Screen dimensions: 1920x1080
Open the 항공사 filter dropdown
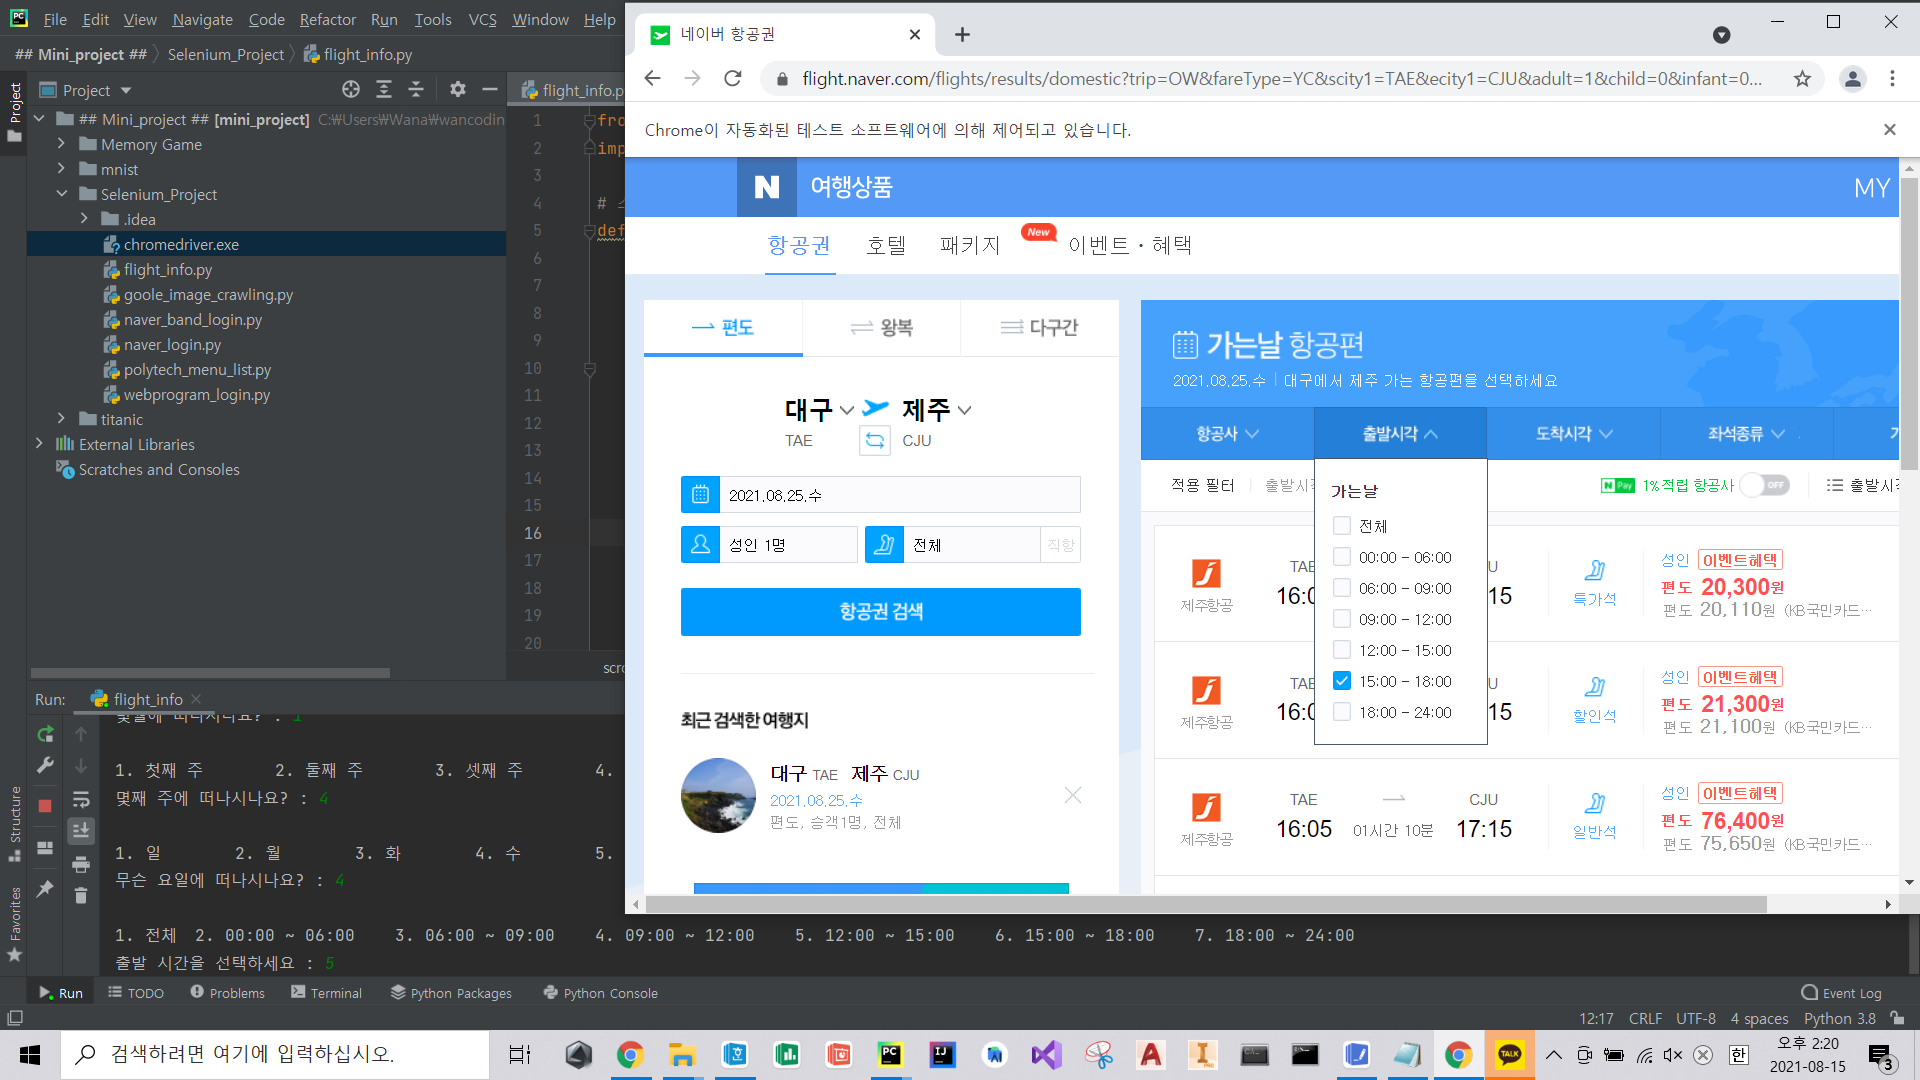click(x=1227, y=434)
